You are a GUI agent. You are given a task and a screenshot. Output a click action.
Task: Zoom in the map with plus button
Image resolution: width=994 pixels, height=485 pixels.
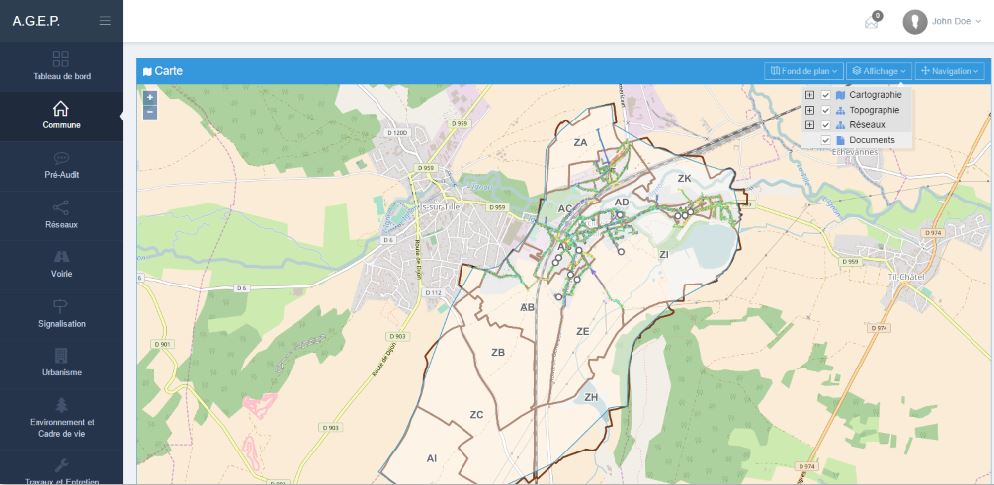click(x=150, y=98)
